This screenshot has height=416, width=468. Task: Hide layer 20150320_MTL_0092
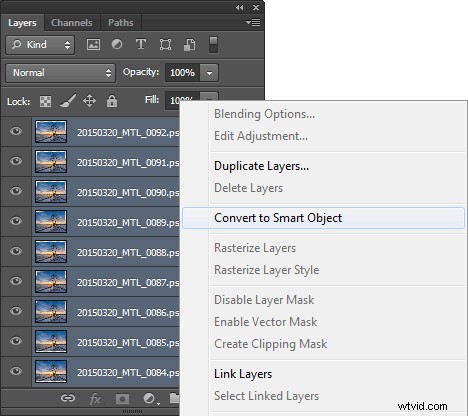(x=16, y=131)
